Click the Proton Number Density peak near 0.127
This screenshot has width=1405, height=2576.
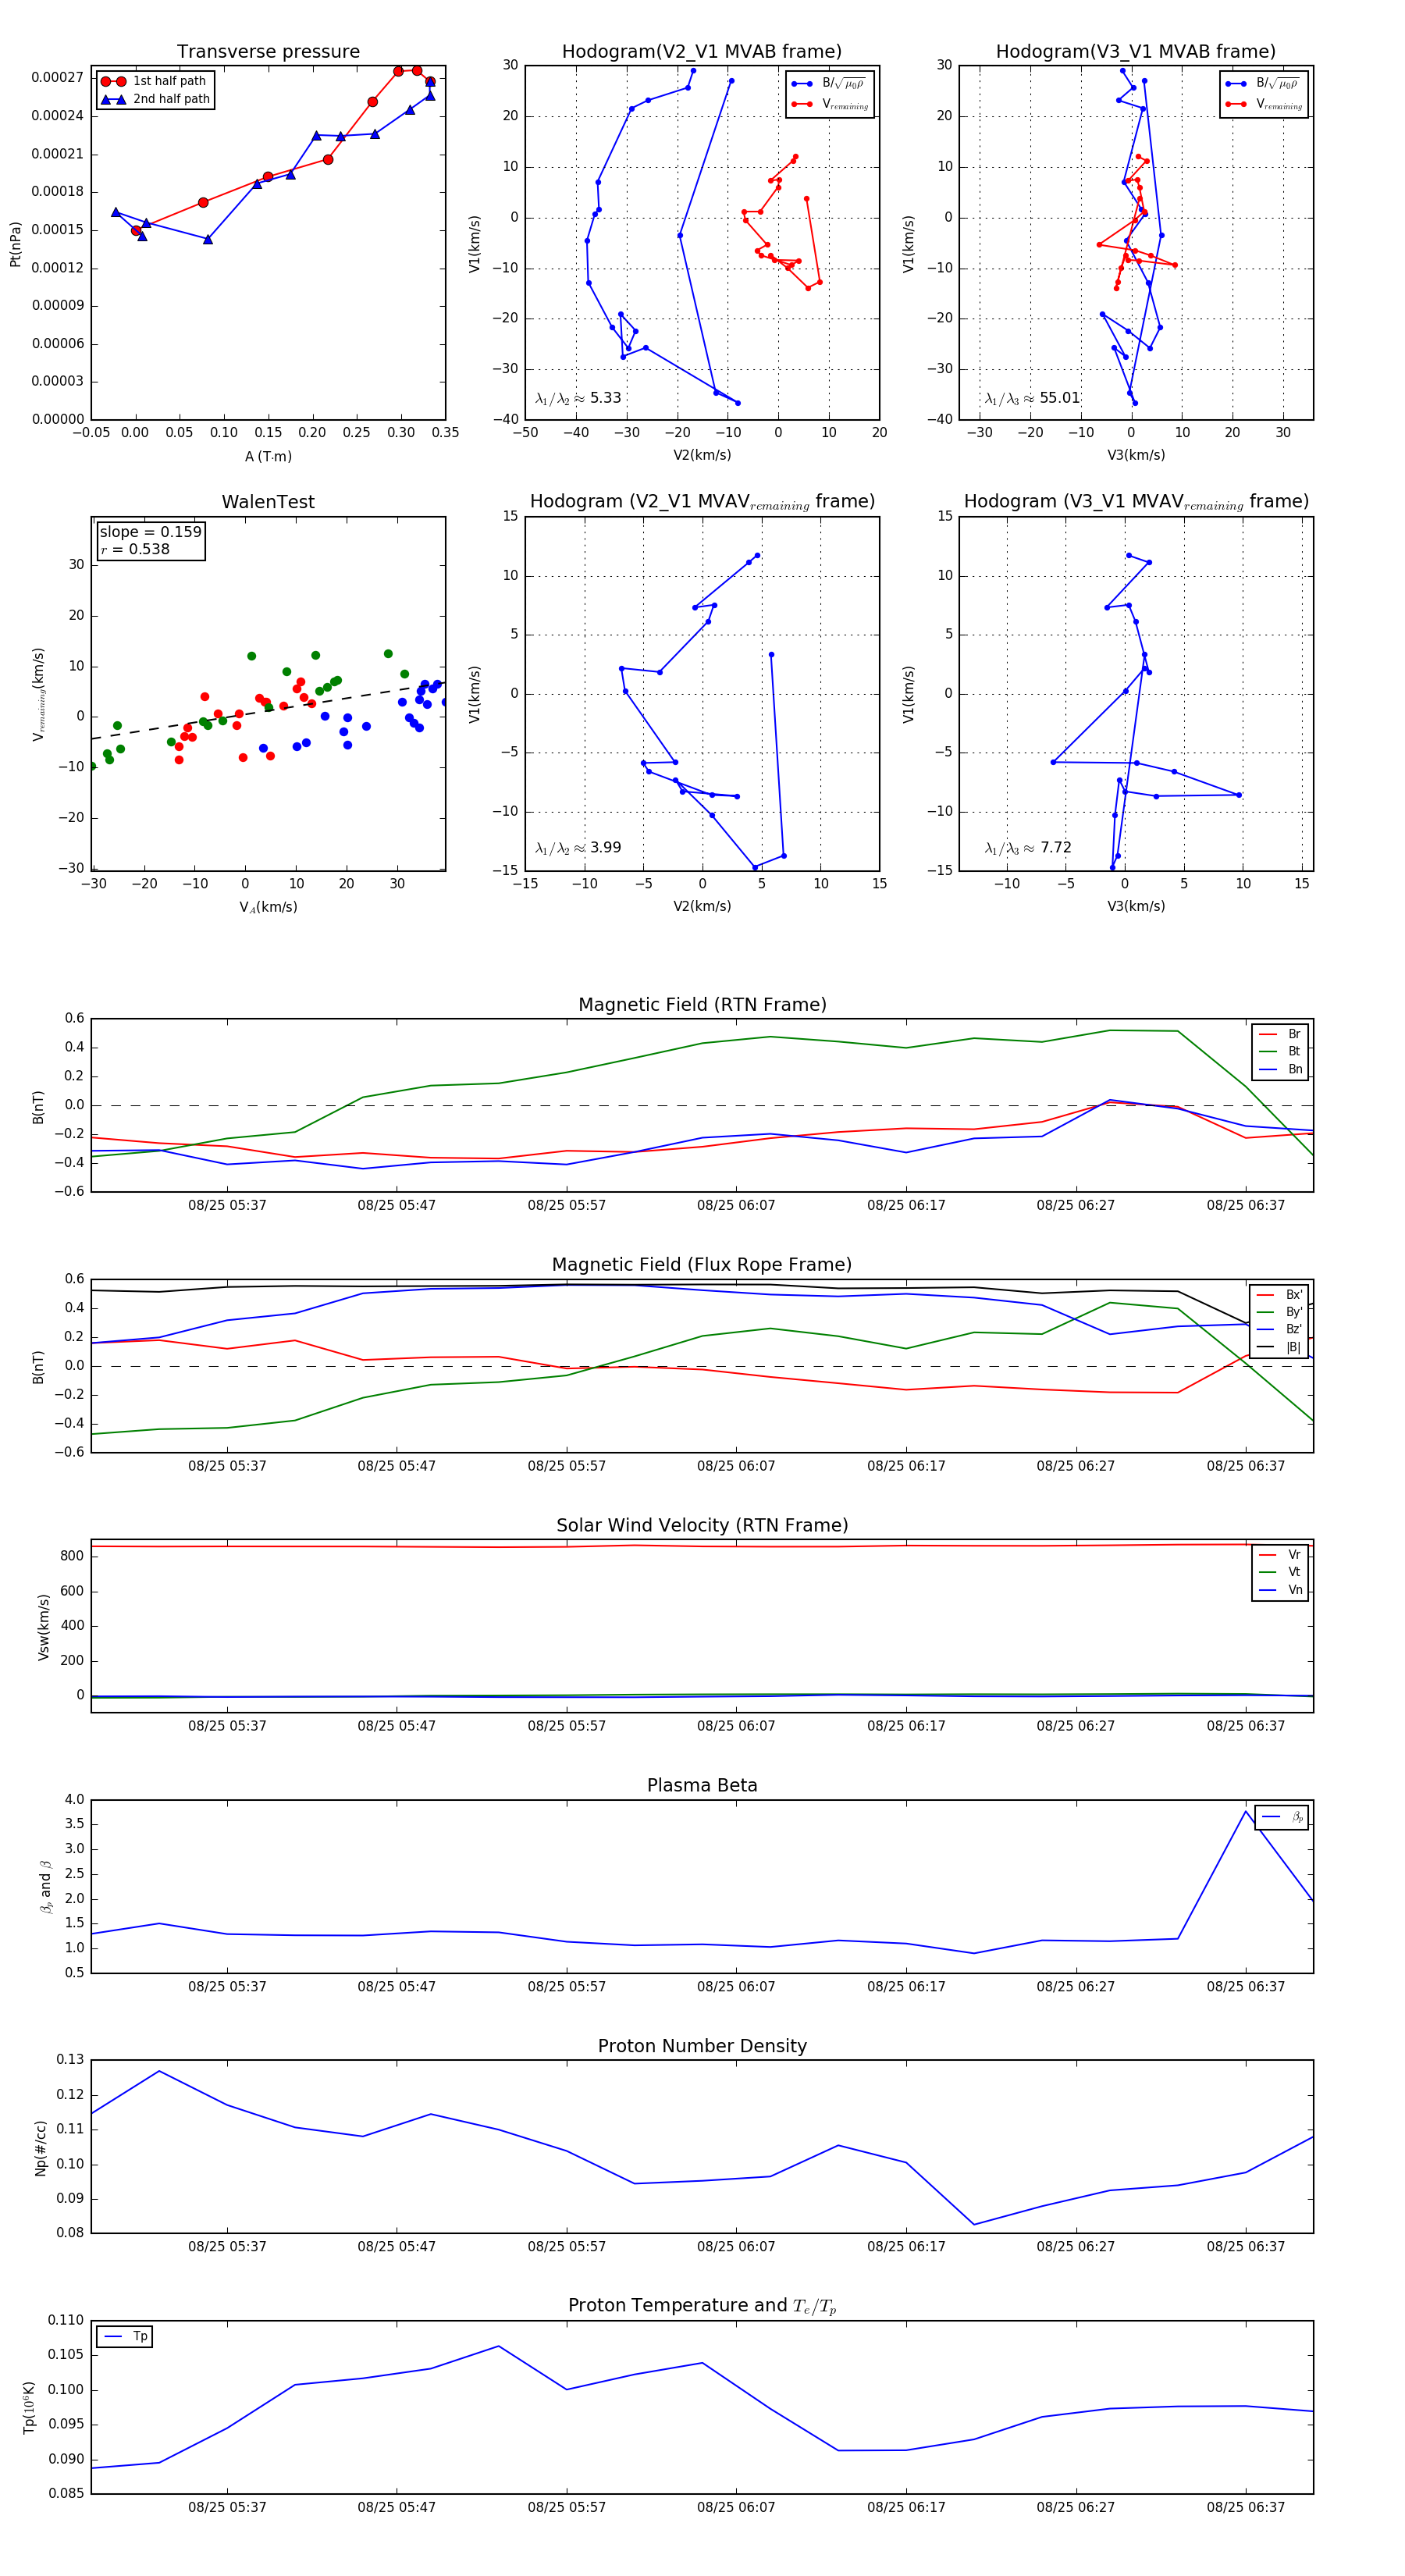[159, 2071]
